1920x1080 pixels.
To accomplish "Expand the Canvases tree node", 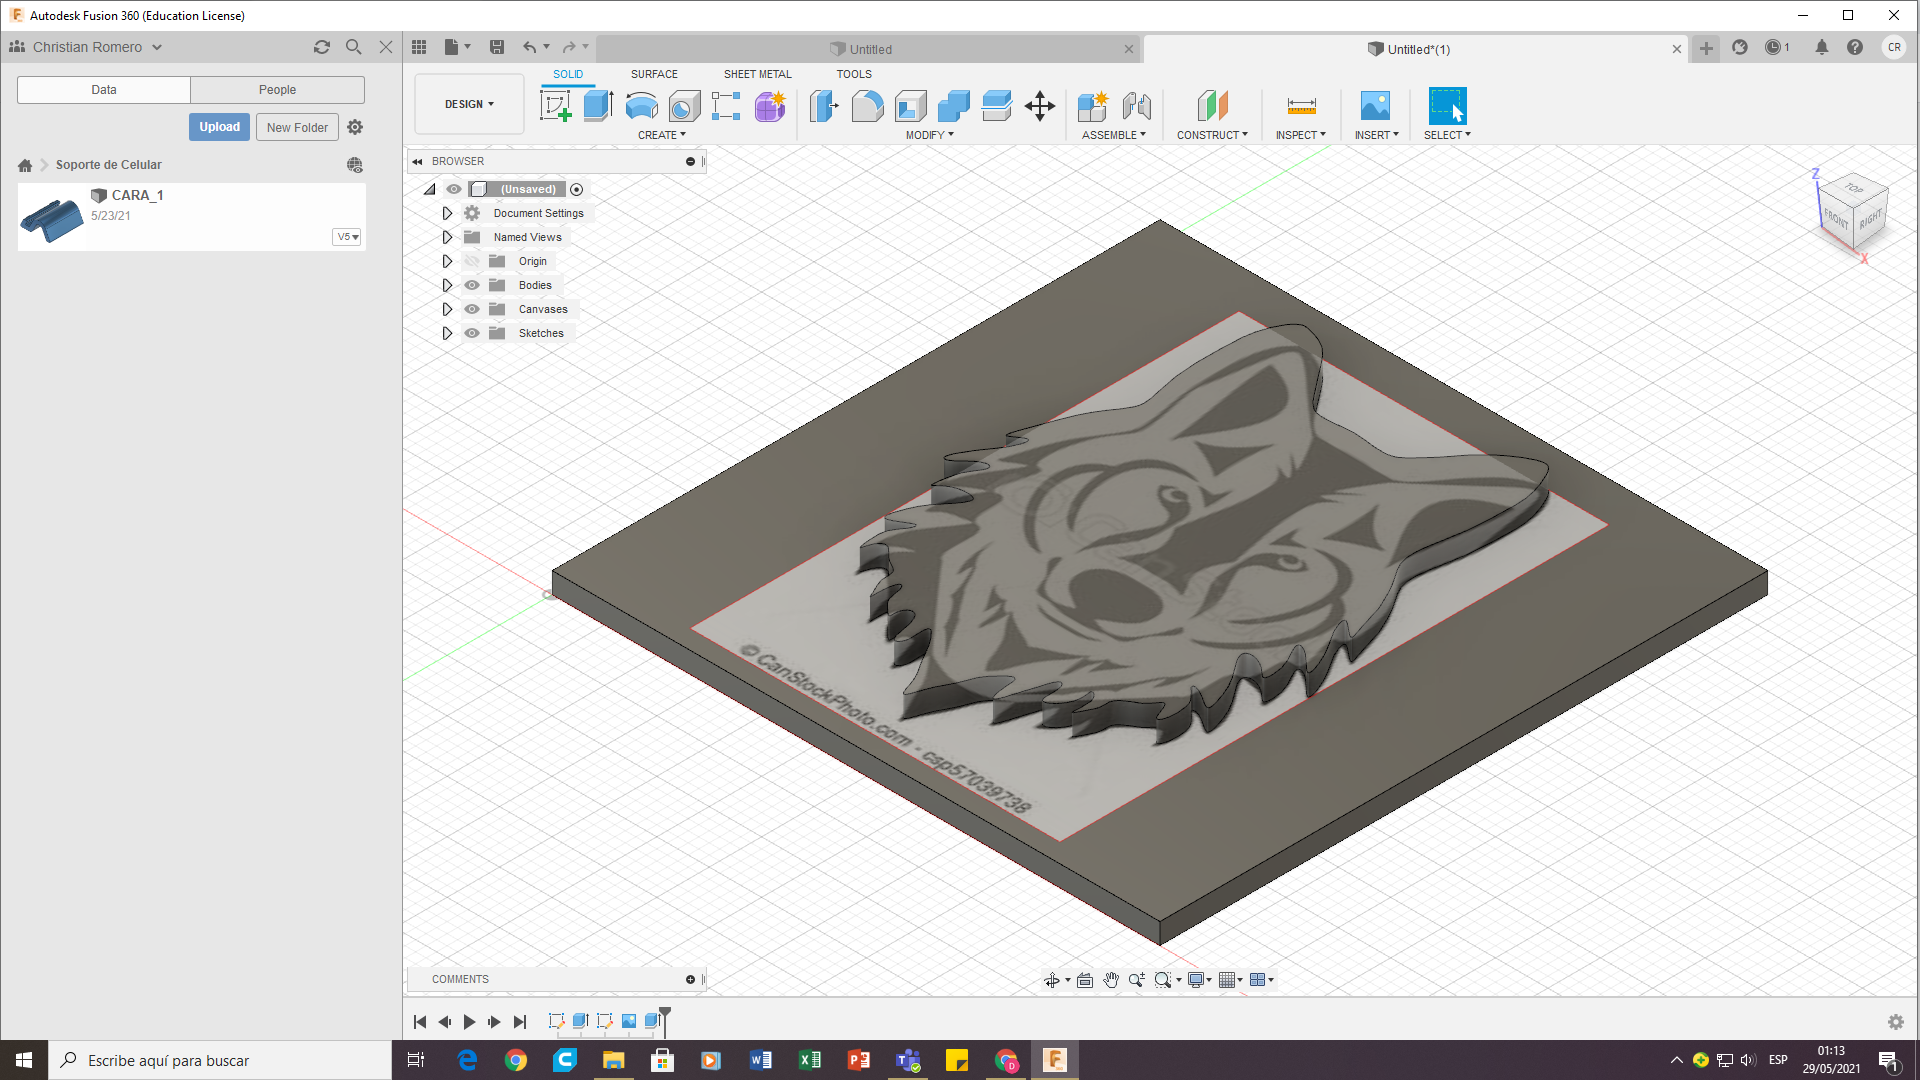I will [447, 309].
